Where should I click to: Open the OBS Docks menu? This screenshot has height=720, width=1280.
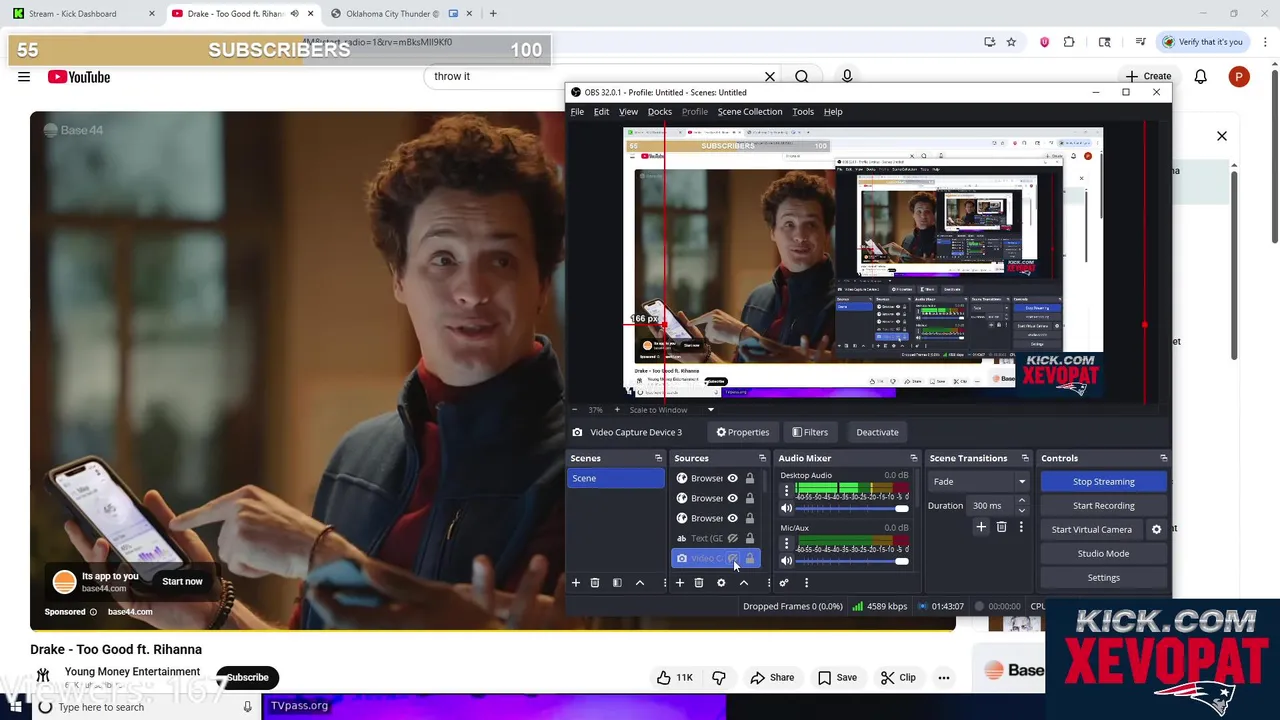coord(660,112)
